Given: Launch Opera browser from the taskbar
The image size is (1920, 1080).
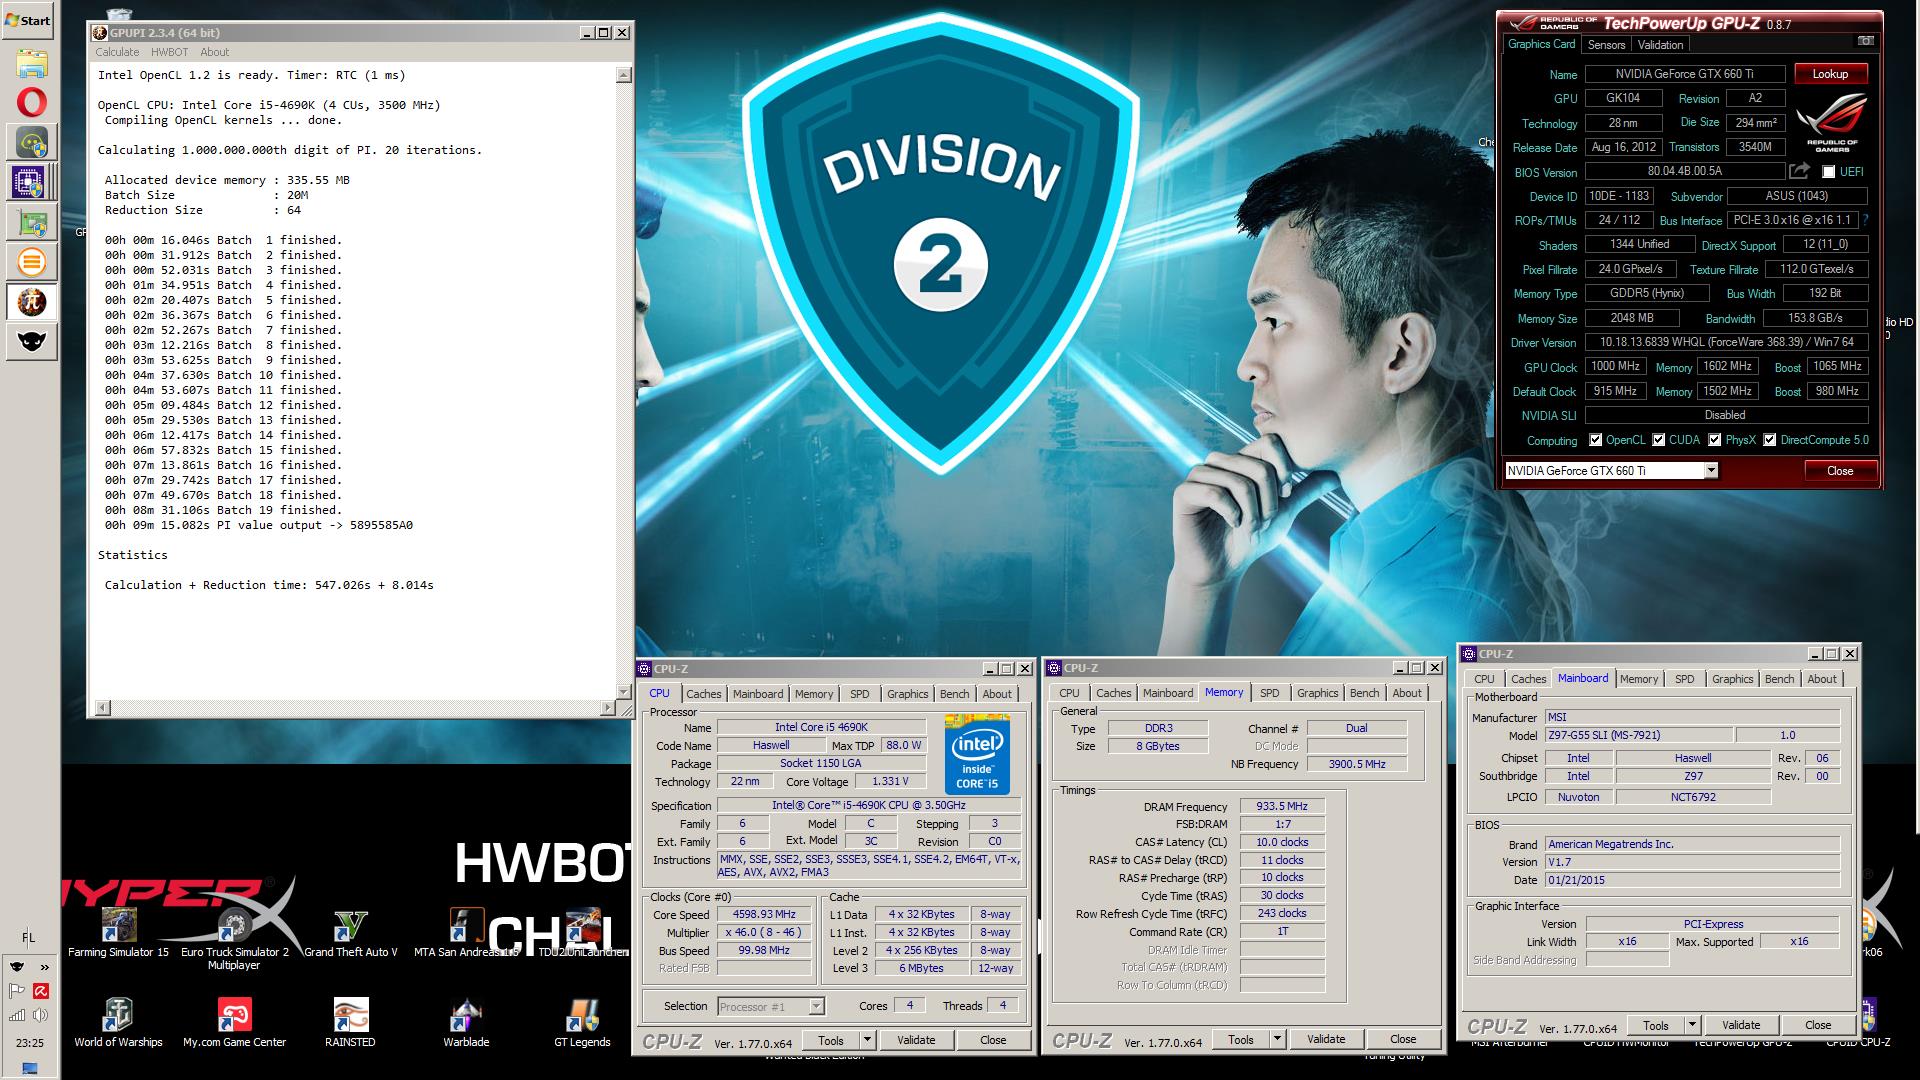Looking at the screenshot, I should 31,103.
